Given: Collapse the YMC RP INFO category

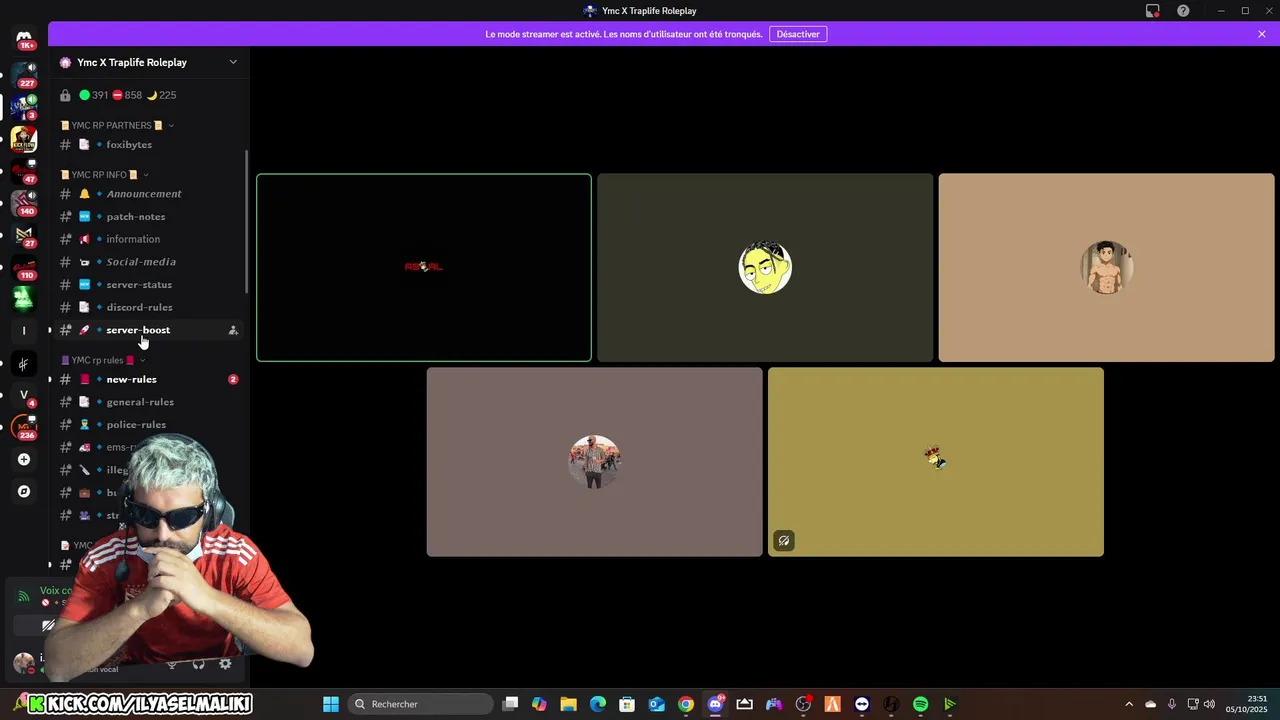Looking at the screenshot, I should coord(104,175).
